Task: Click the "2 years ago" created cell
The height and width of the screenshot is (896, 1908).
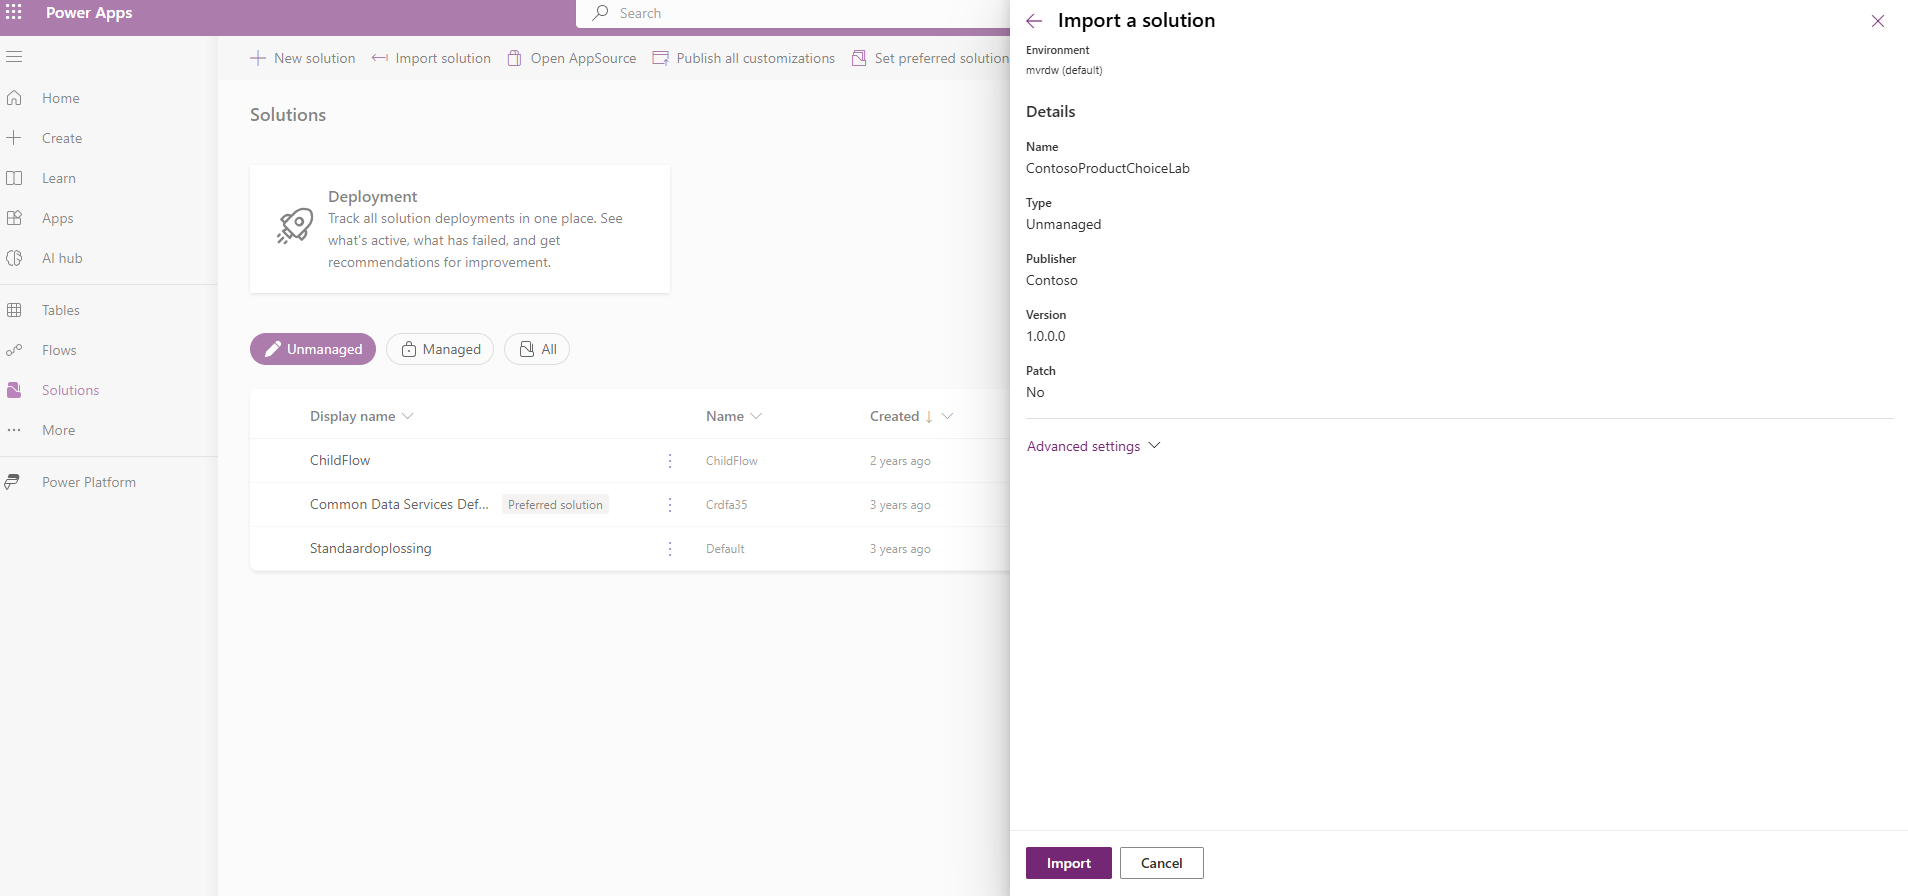Action: (x=900, y=461)
